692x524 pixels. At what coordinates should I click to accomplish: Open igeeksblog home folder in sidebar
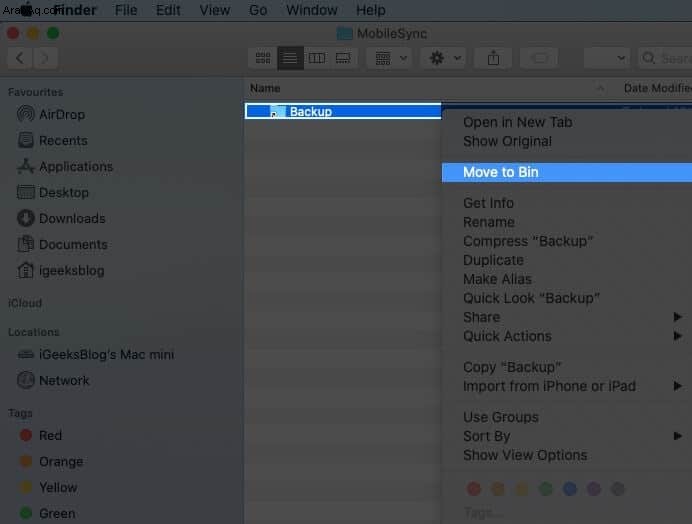(60, 271)
